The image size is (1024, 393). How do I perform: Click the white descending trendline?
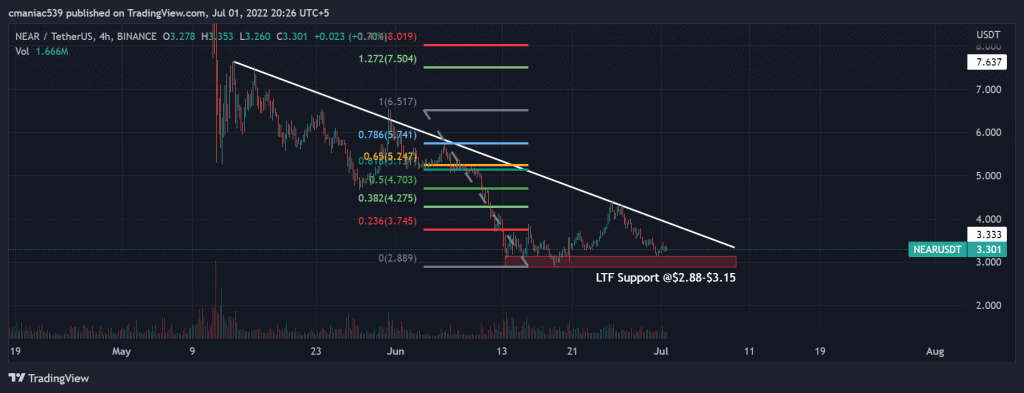coord(483,154)
